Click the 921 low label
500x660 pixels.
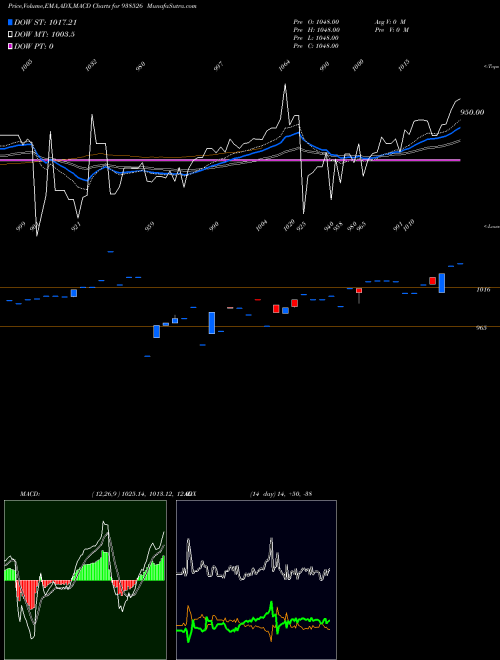pyautogui.click(x=76, y=226)
